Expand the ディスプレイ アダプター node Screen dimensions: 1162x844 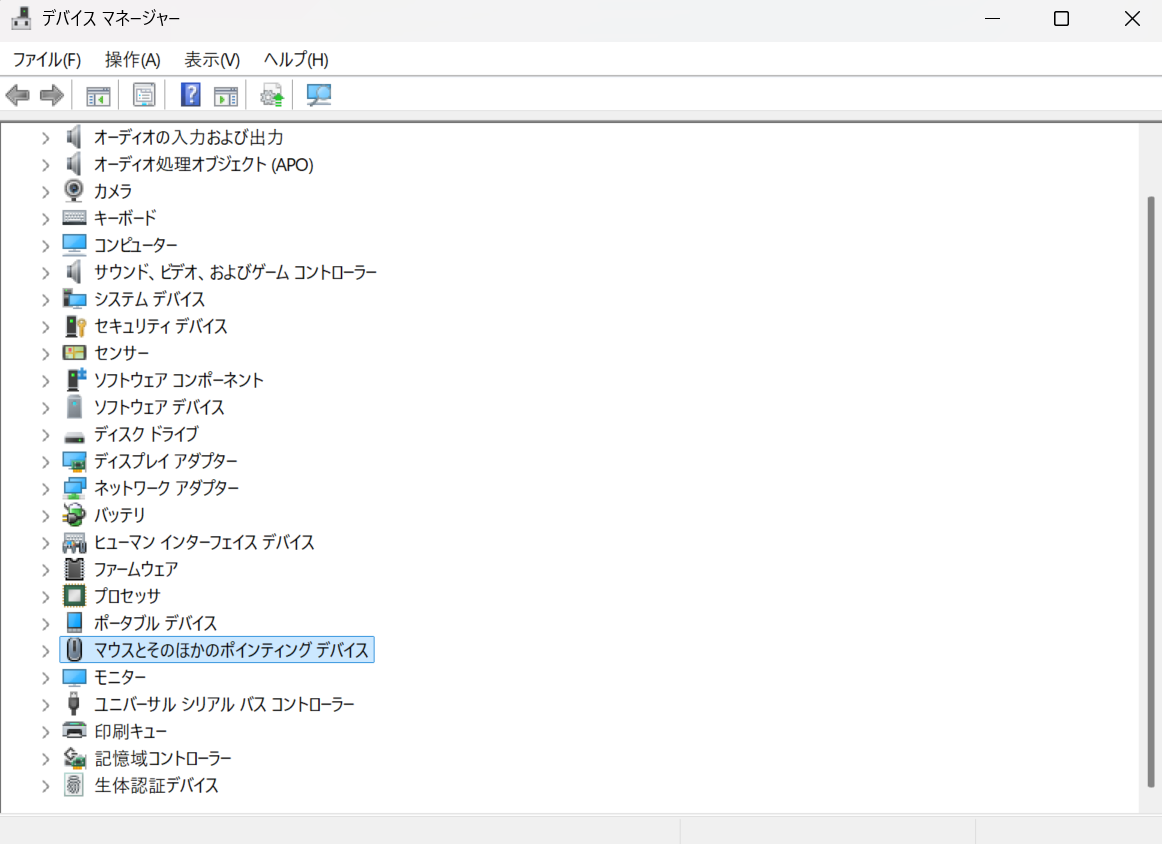coord(45,461)
